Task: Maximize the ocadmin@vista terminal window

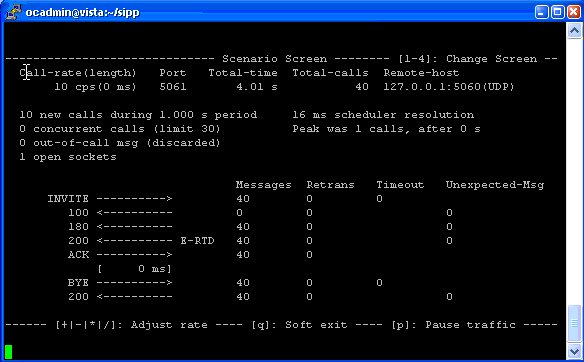Action: (558, 12)
